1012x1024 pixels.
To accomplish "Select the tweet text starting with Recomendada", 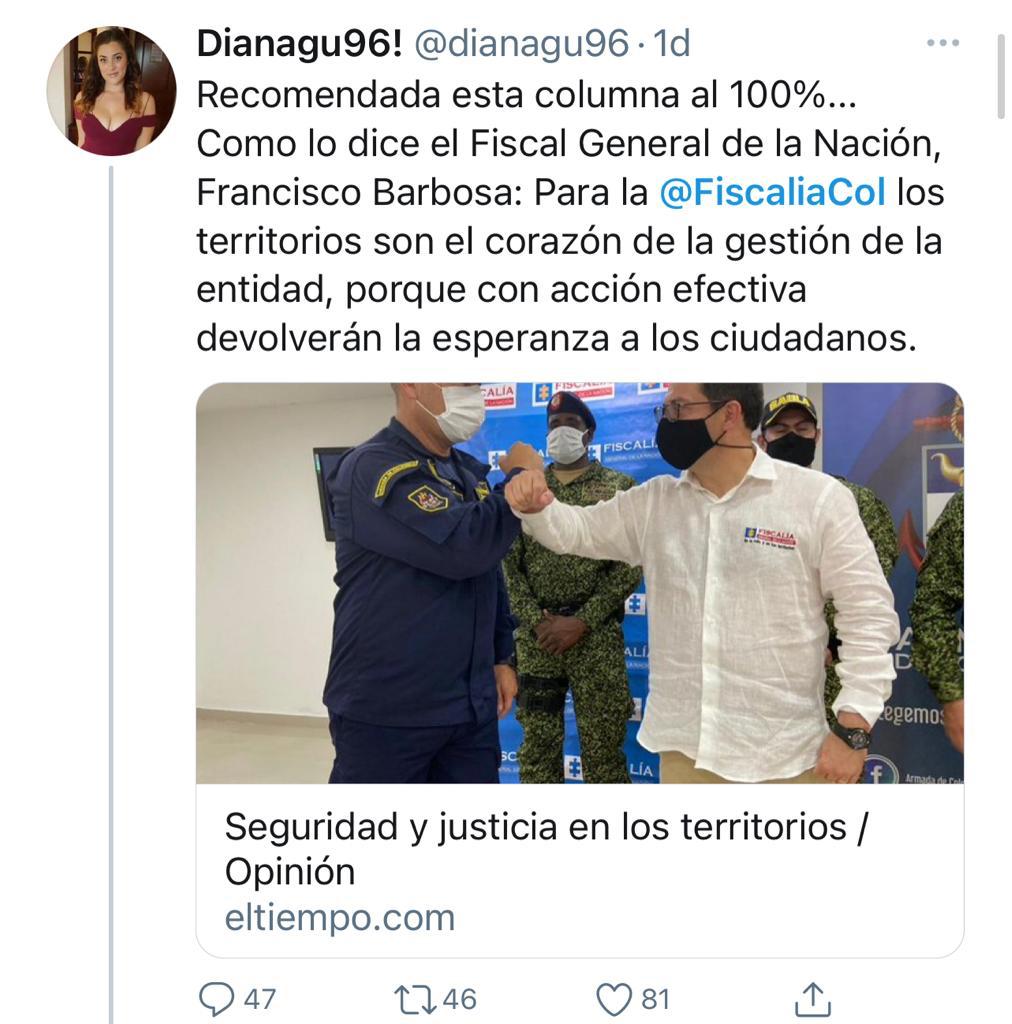I will pyautogui.click(x=570, y=217).
